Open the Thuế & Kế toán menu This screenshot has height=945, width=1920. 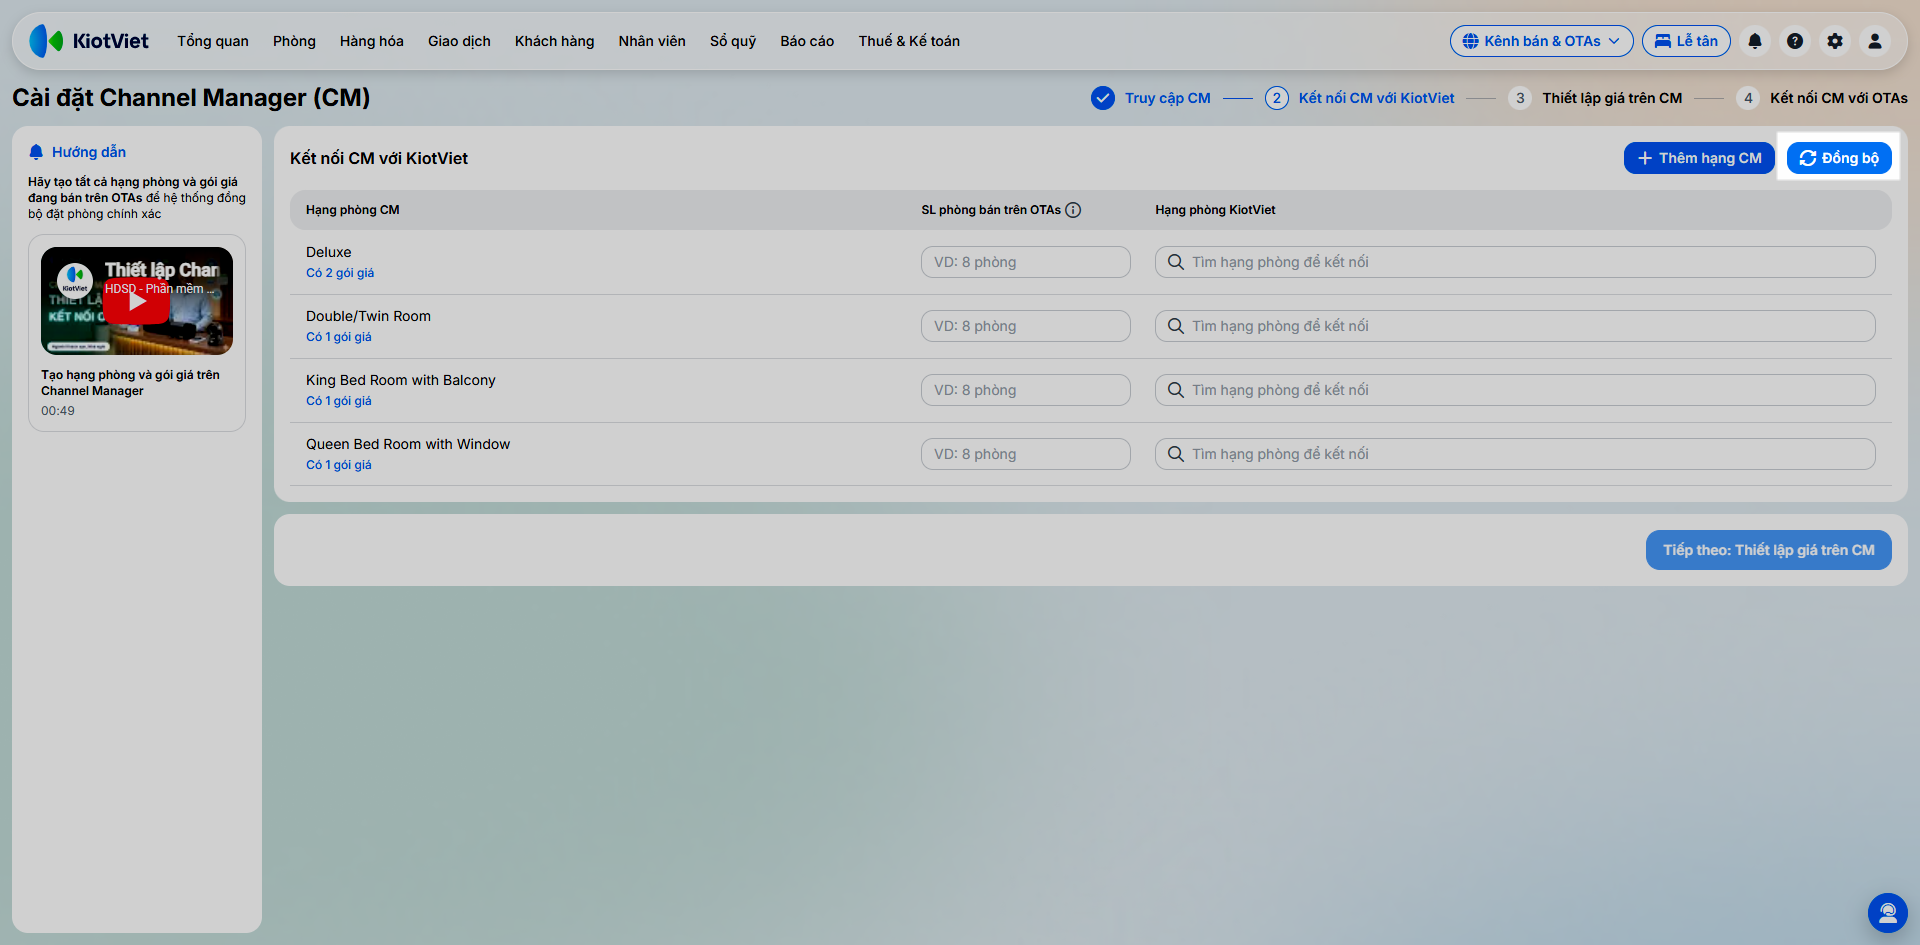(x=909, y=41)
